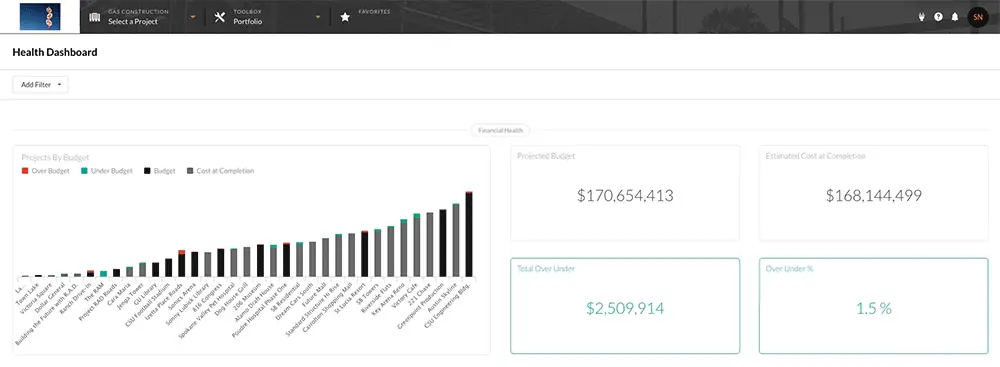
Task: Click the Greenpoint Production bar
Action: click(x=443, y=243)
